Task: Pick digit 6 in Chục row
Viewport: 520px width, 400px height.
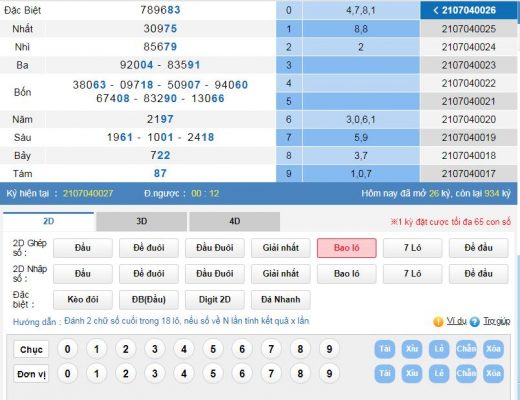Action: tap(242, 349)
